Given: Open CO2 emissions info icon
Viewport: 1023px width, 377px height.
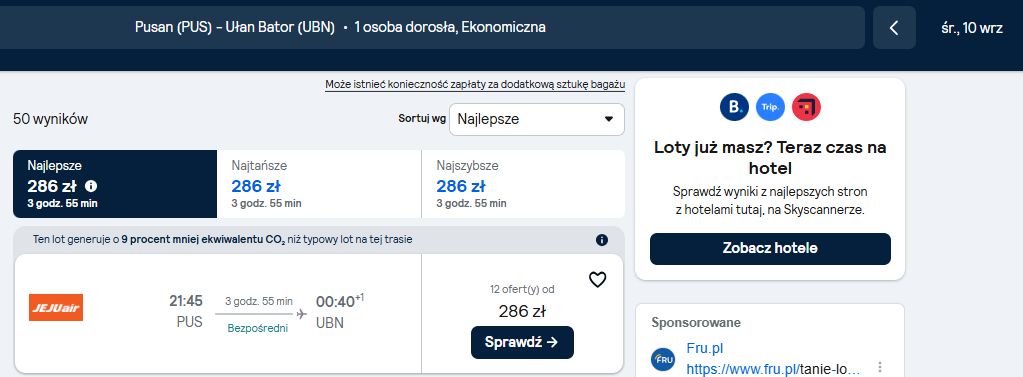Looking at the screenshot, I should coord(602,240).
